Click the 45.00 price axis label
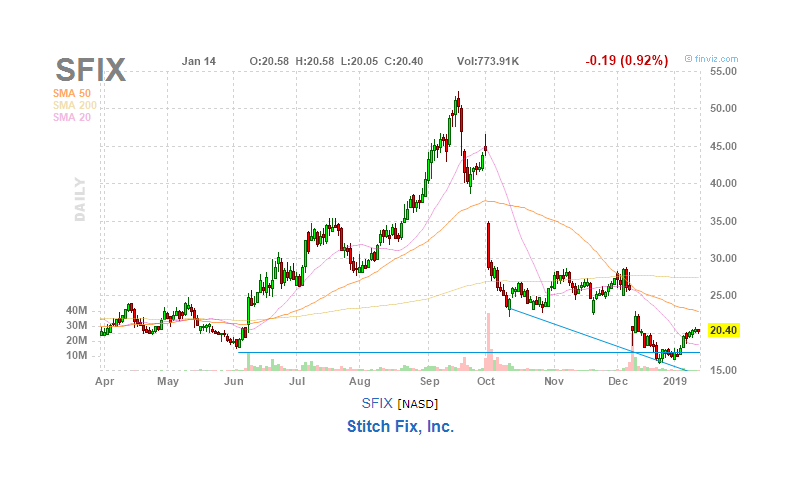The image size is (803, 487). pos(723,146)
